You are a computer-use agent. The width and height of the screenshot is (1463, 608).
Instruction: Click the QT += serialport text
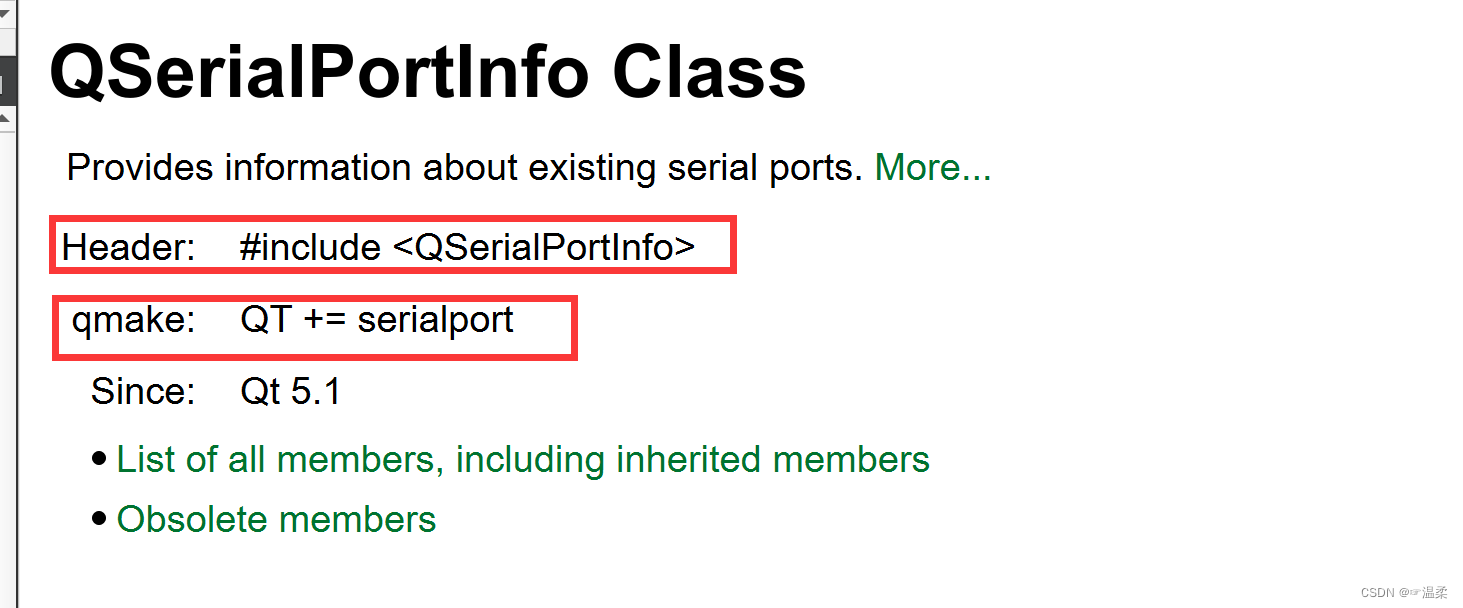click(377, 320)
